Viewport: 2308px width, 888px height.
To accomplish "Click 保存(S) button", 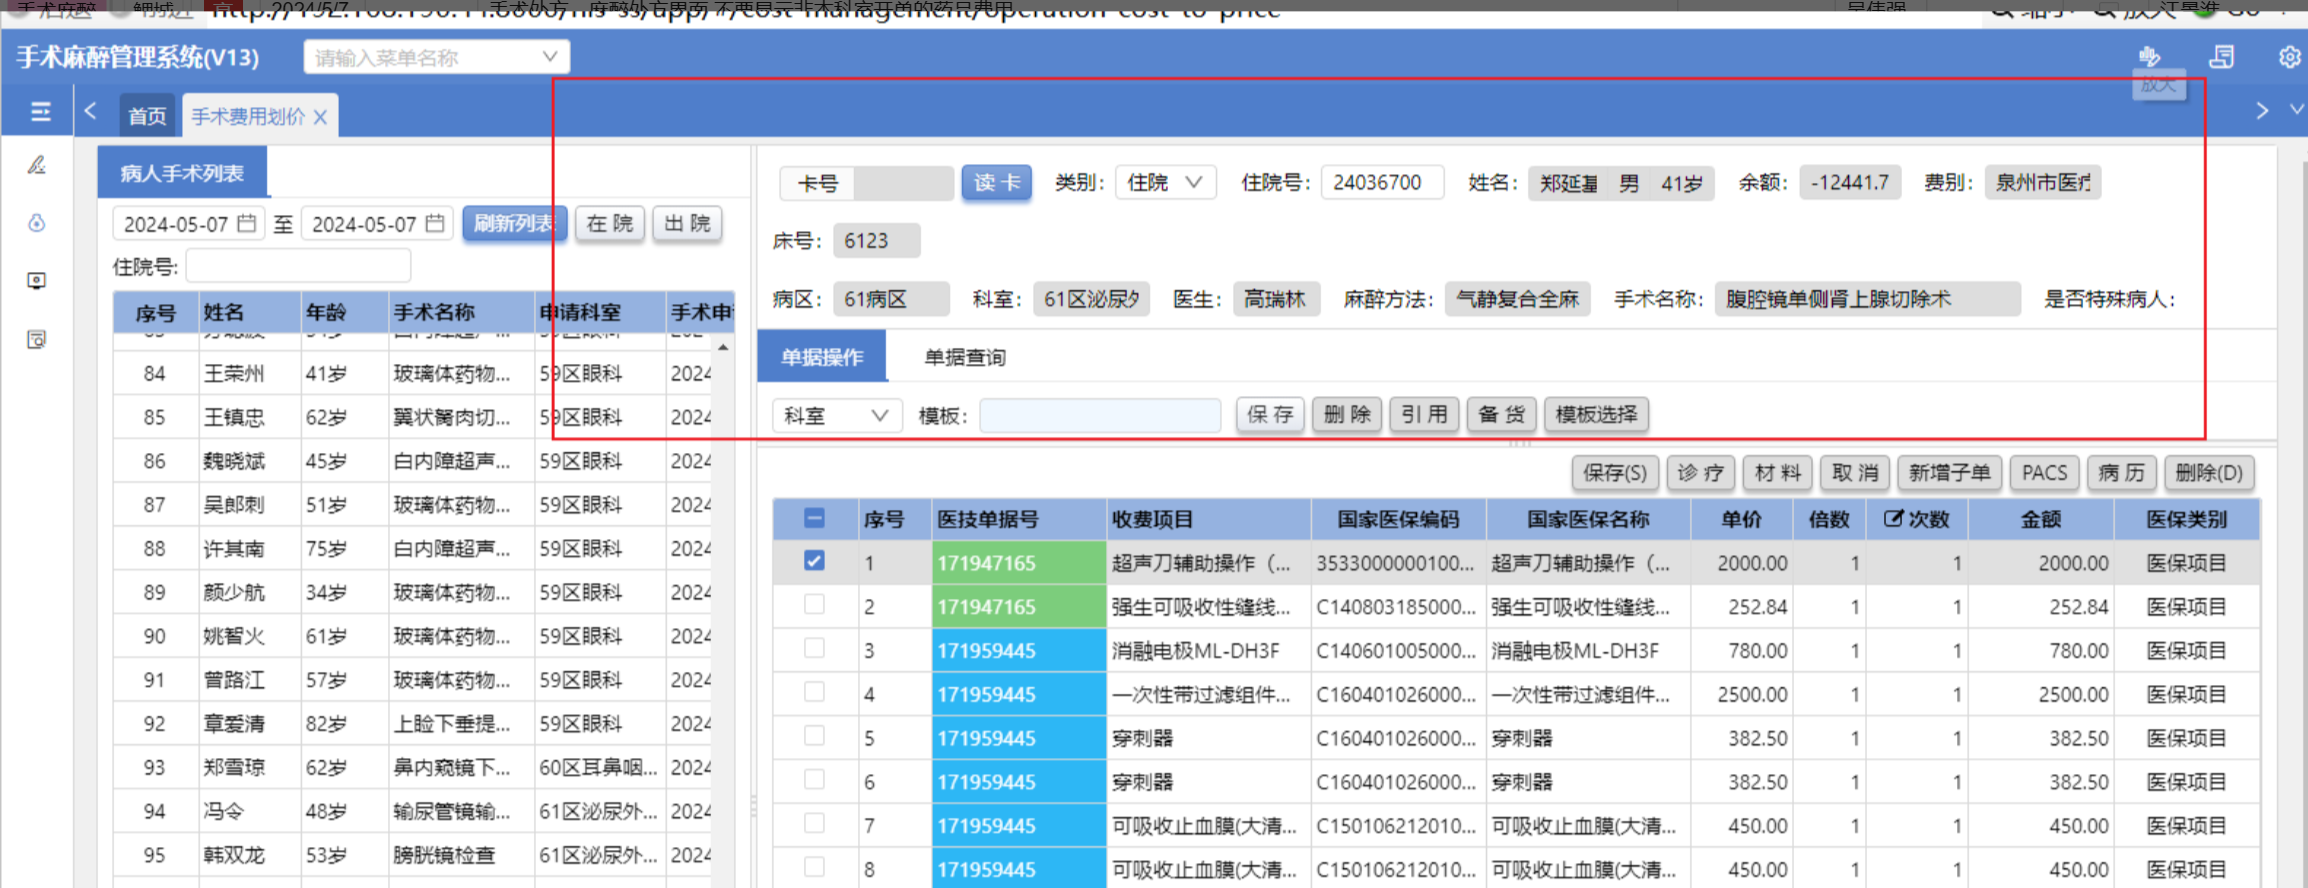I will coord(1615,473).
